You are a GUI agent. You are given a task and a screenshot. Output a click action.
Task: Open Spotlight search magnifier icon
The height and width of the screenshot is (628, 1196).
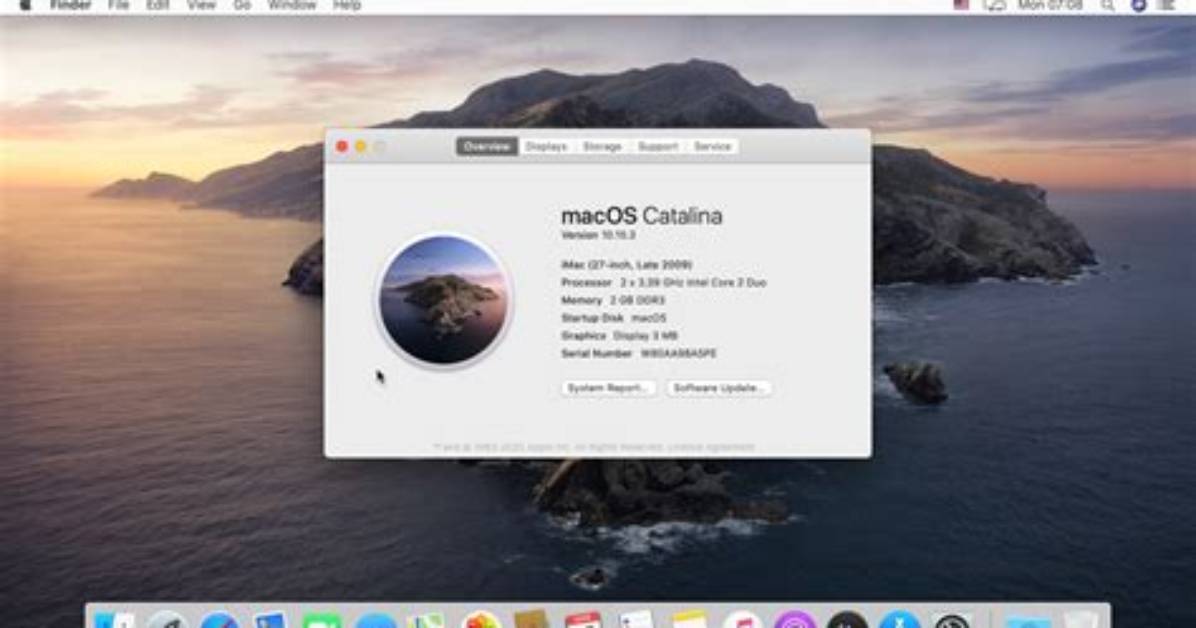(x=1108, y=5)
